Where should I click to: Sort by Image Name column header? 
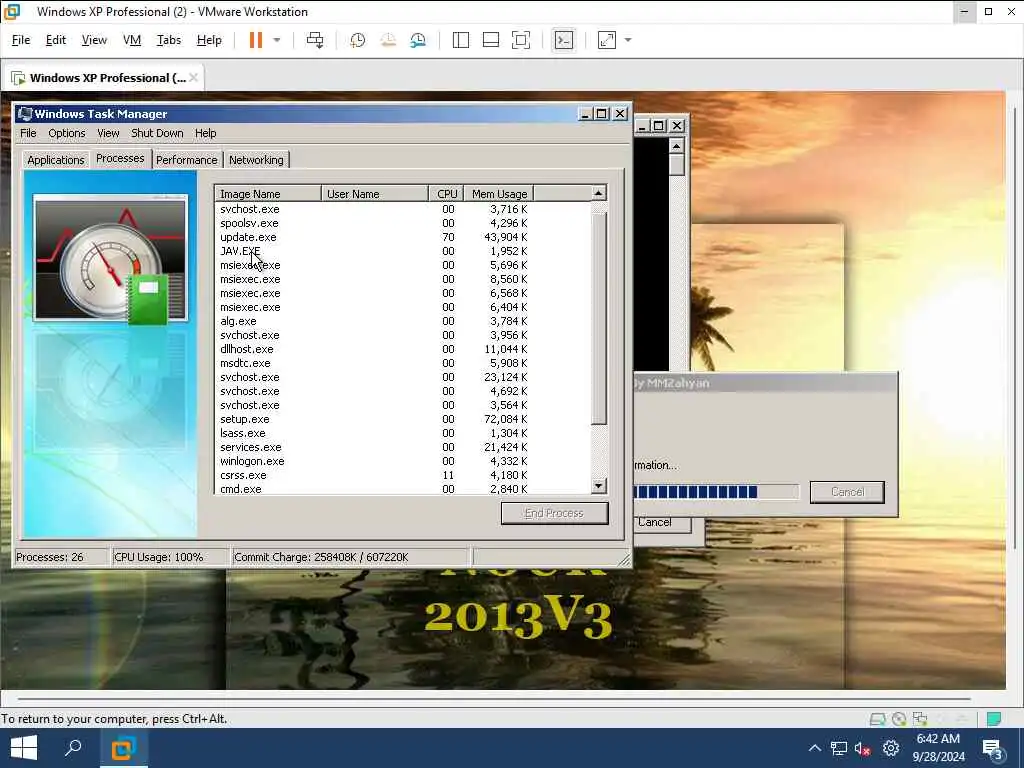click(x=268, y=194)
